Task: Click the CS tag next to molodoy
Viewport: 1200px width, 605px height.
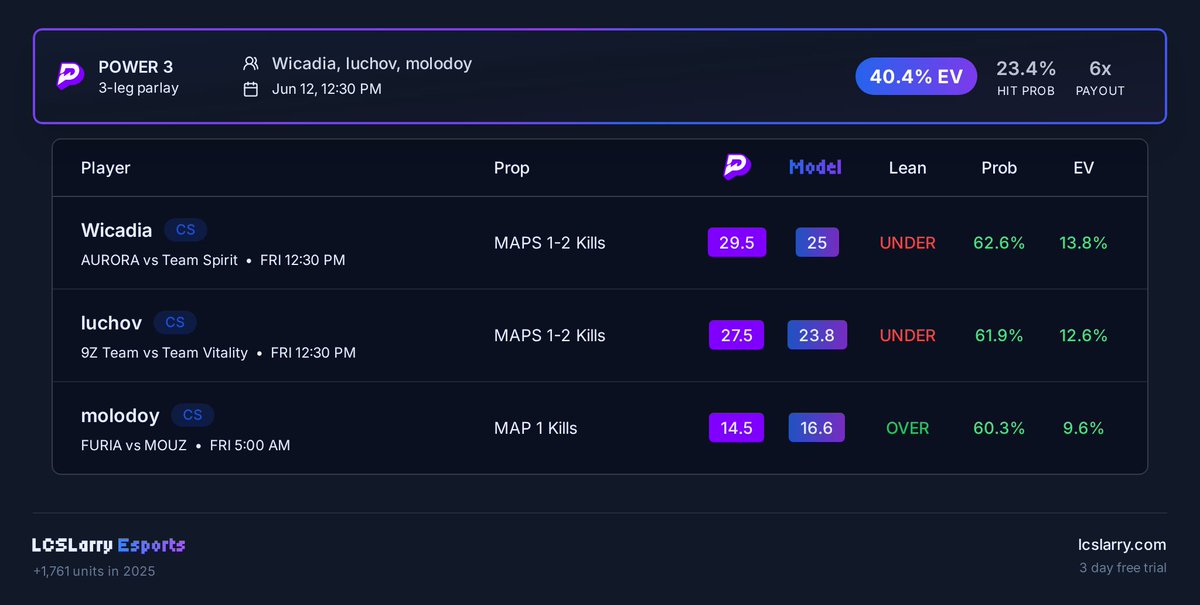Action: point(193,415)
